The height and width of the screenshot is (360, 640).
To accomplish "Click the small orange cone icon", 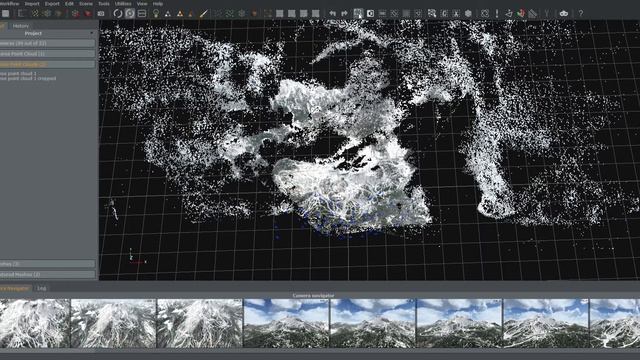I will click(191, 14).
